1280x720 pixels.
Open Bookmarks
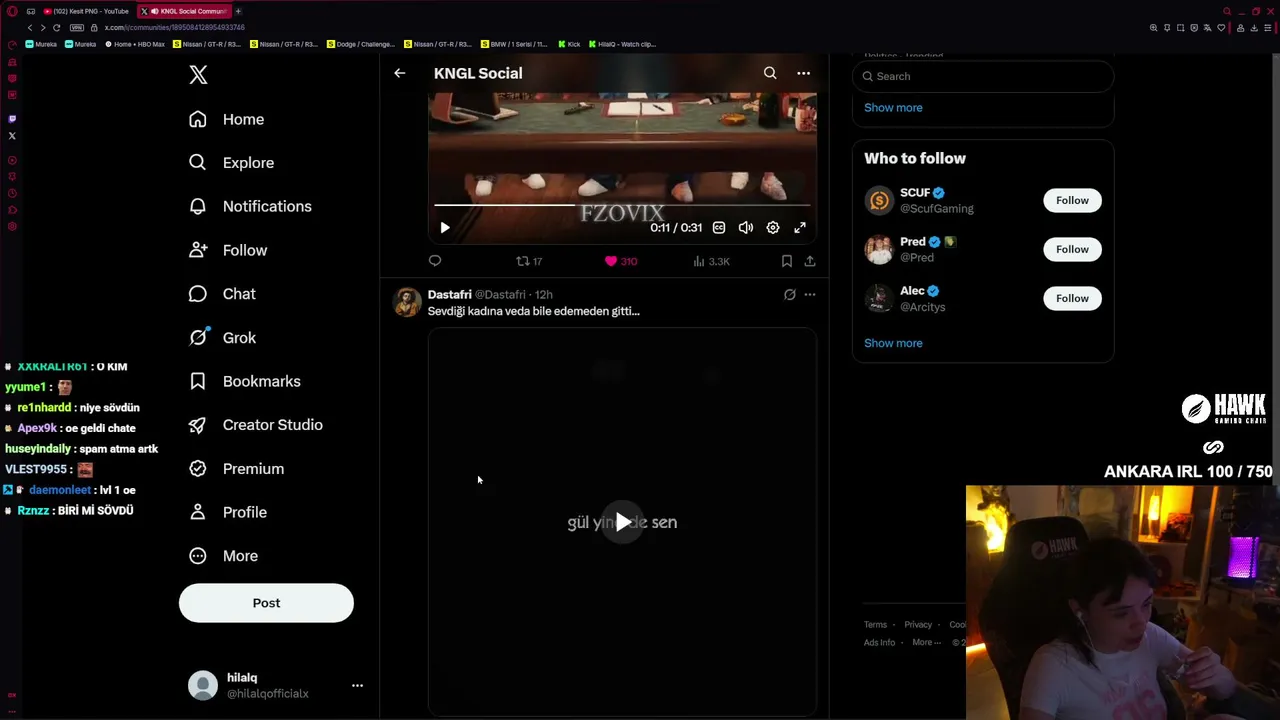(244, 381)
